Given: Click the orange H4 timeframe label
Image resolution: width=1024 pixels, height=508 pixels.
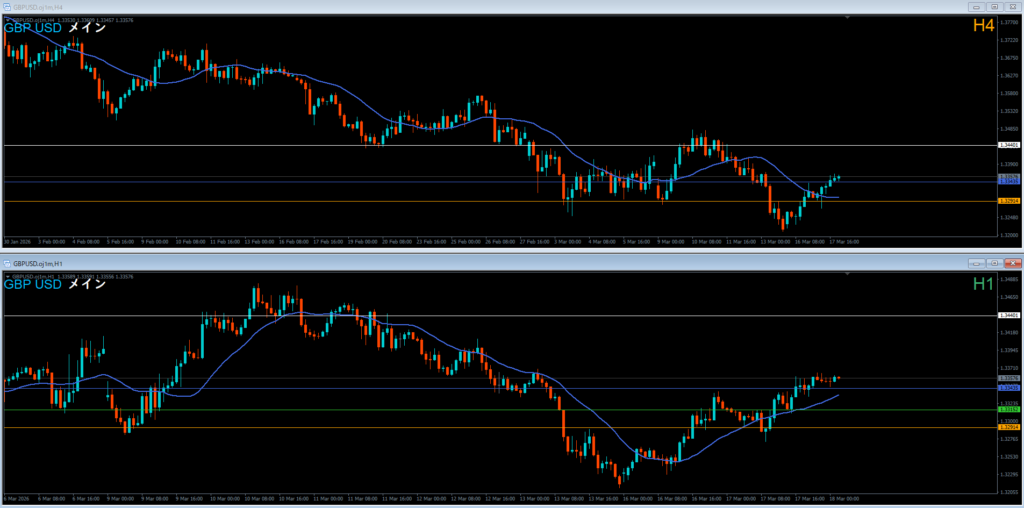Looking at the screenshot, I should coord(984,25).
